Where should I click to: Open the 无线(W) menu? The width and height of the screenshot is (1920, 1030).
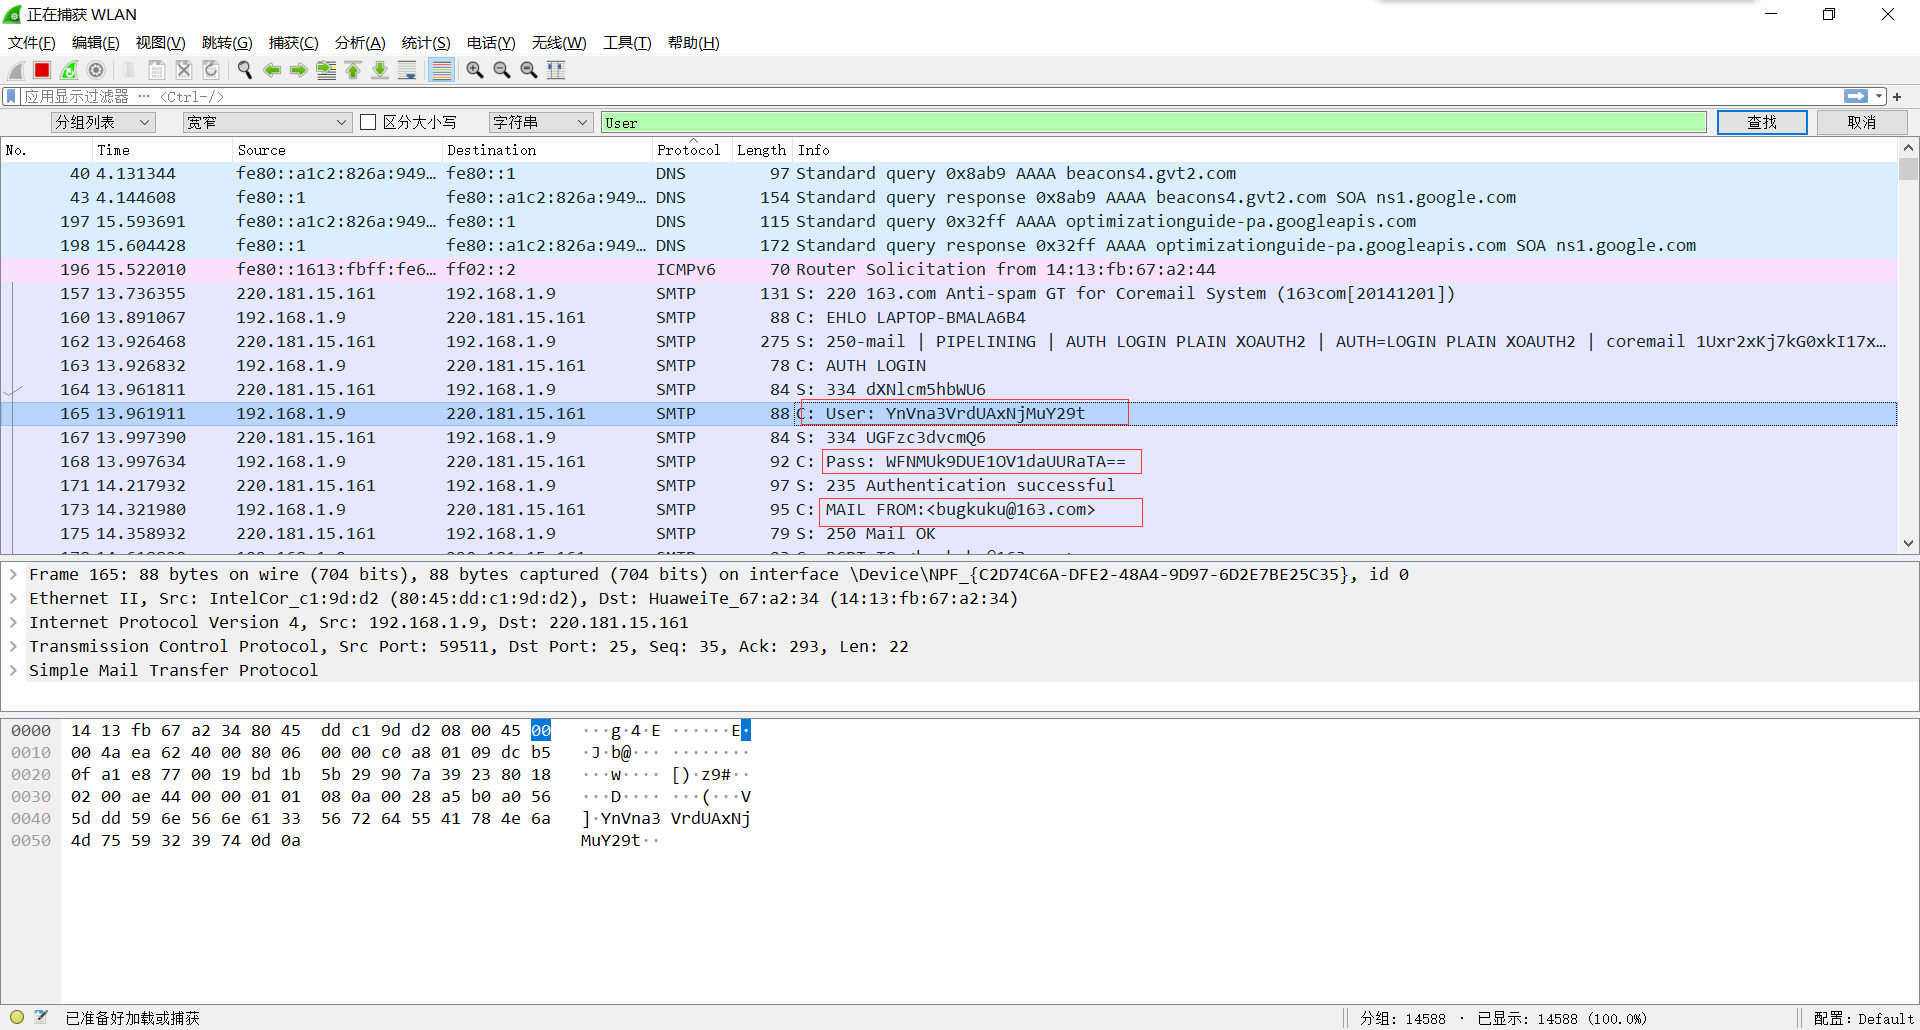pyautogui.click(x=559, y=42)
